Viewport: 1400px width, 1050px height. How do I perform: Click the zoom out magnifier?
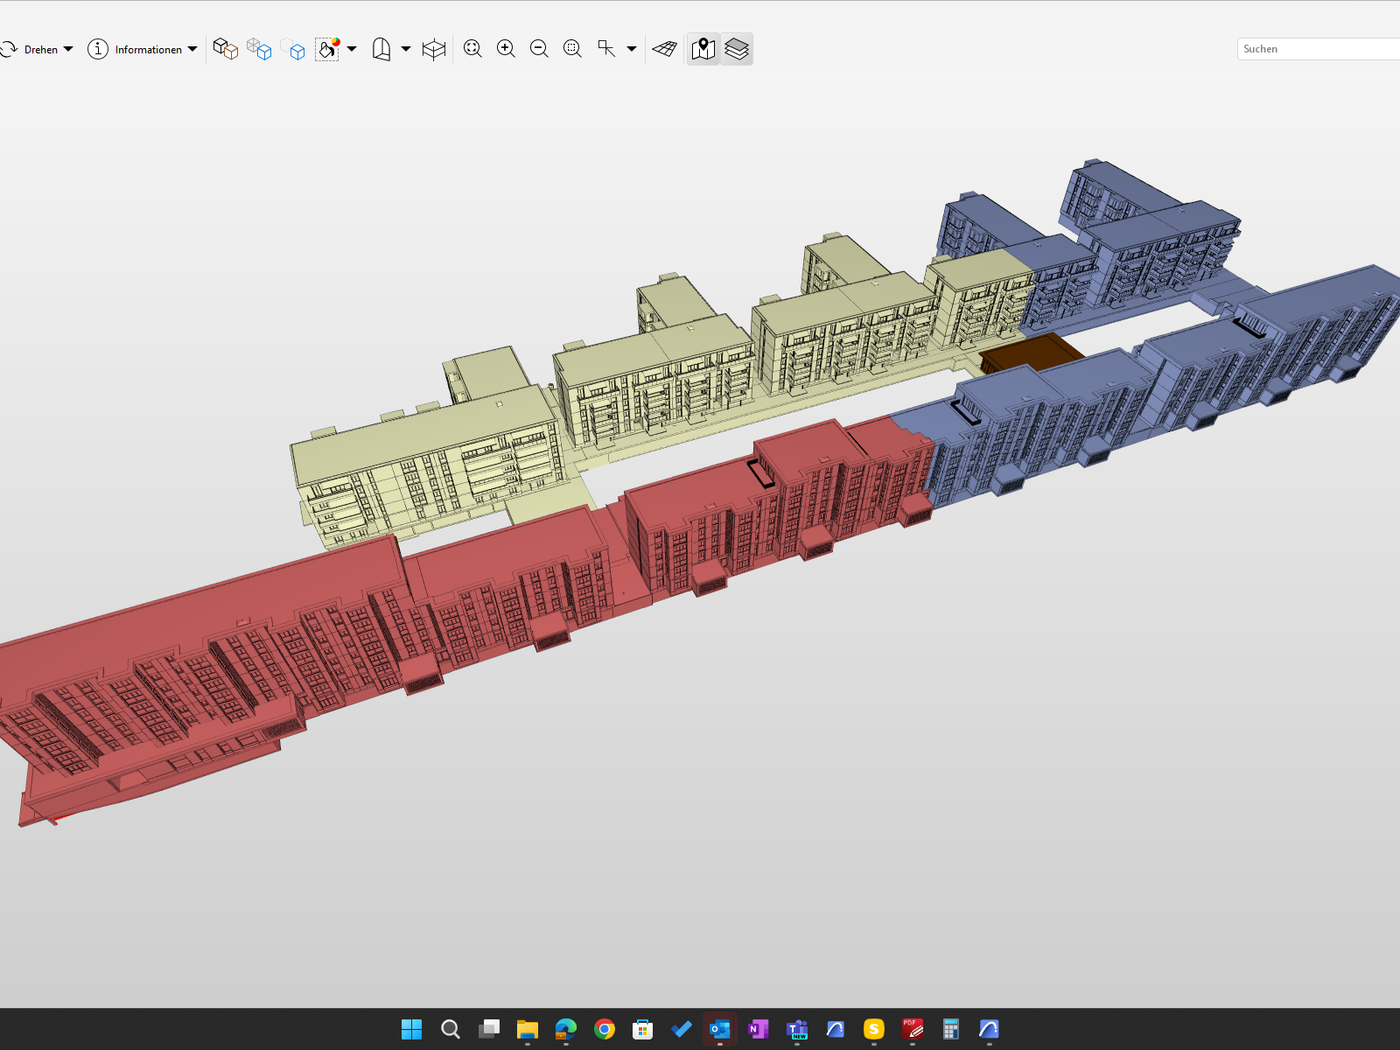click(x=539, y=49)
